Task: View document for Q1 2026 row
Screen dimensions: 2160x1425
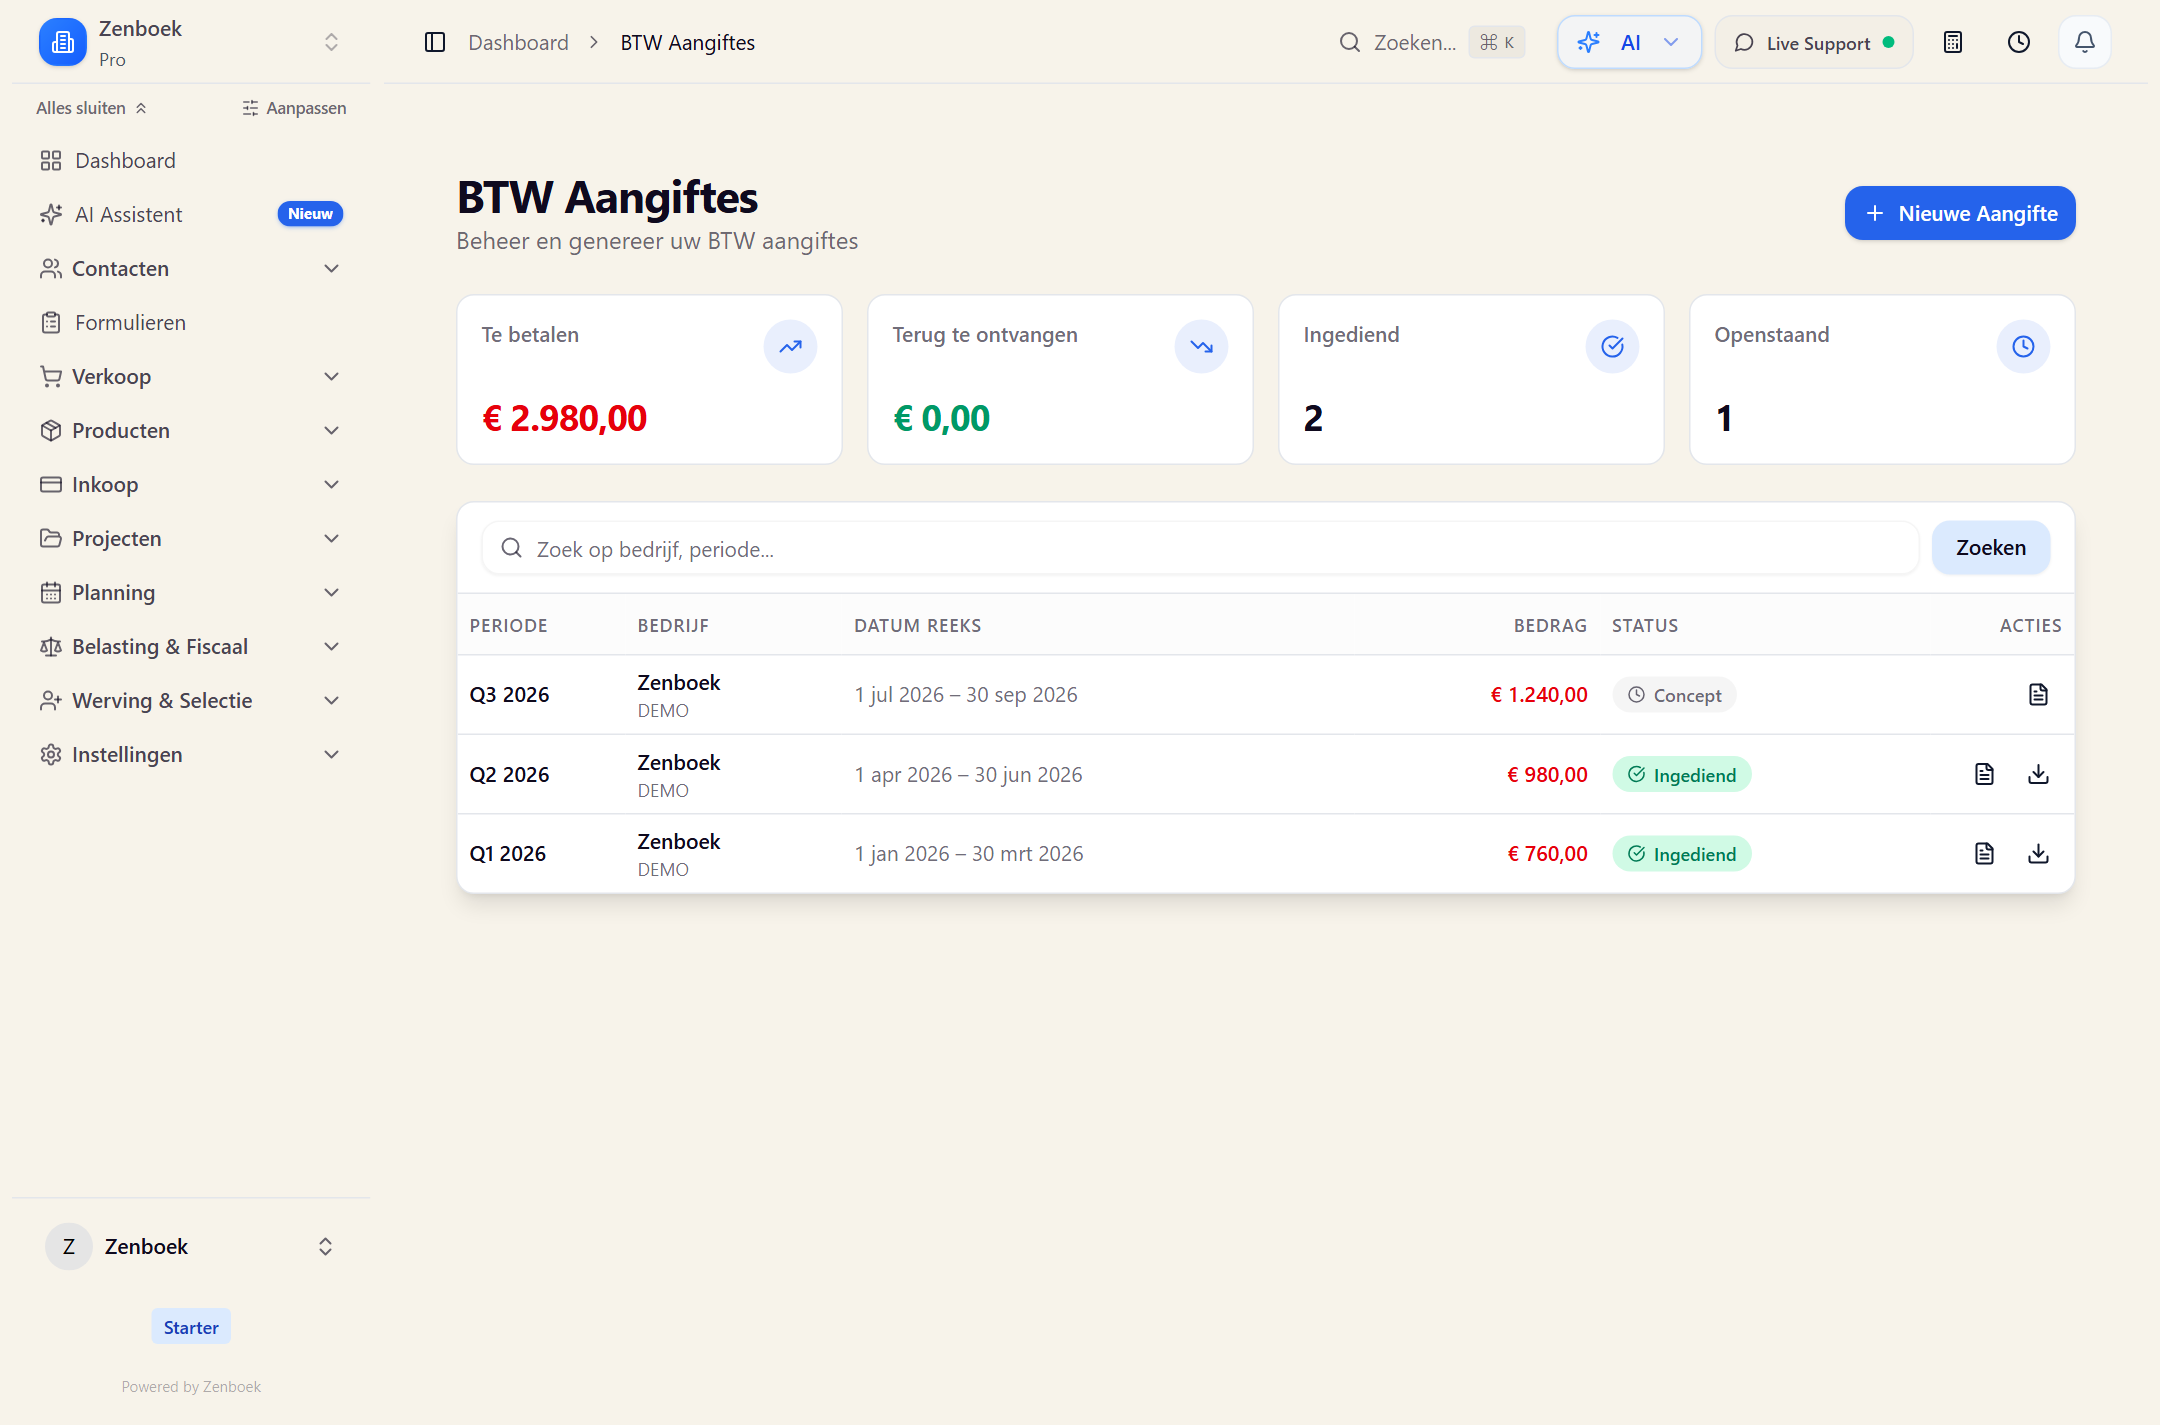Action: pyautogui.click(x=1984, y=853)
